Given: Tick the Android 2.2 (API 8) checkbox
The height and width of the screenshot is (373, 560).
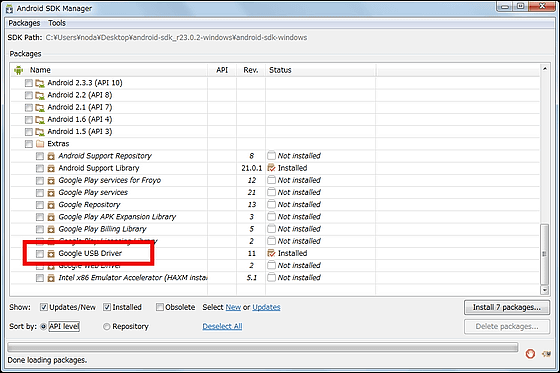Looking at the screenshot, I should 29,95.
